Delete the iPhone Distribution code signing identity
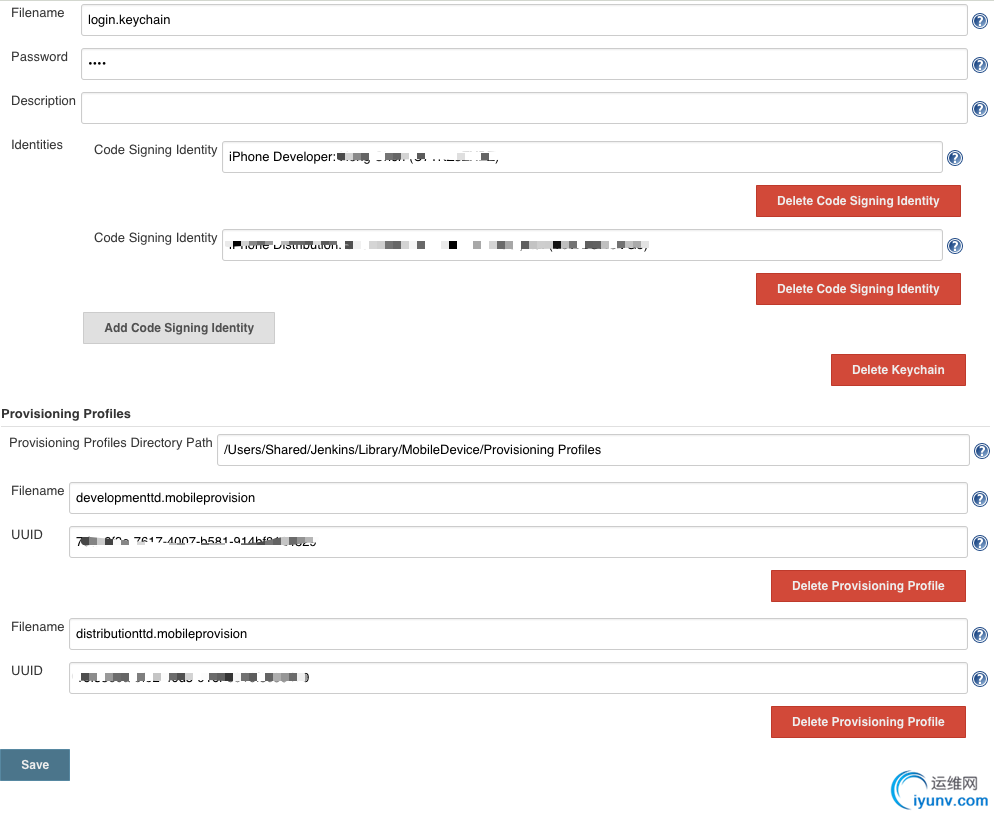 click(x=858, y=289)
